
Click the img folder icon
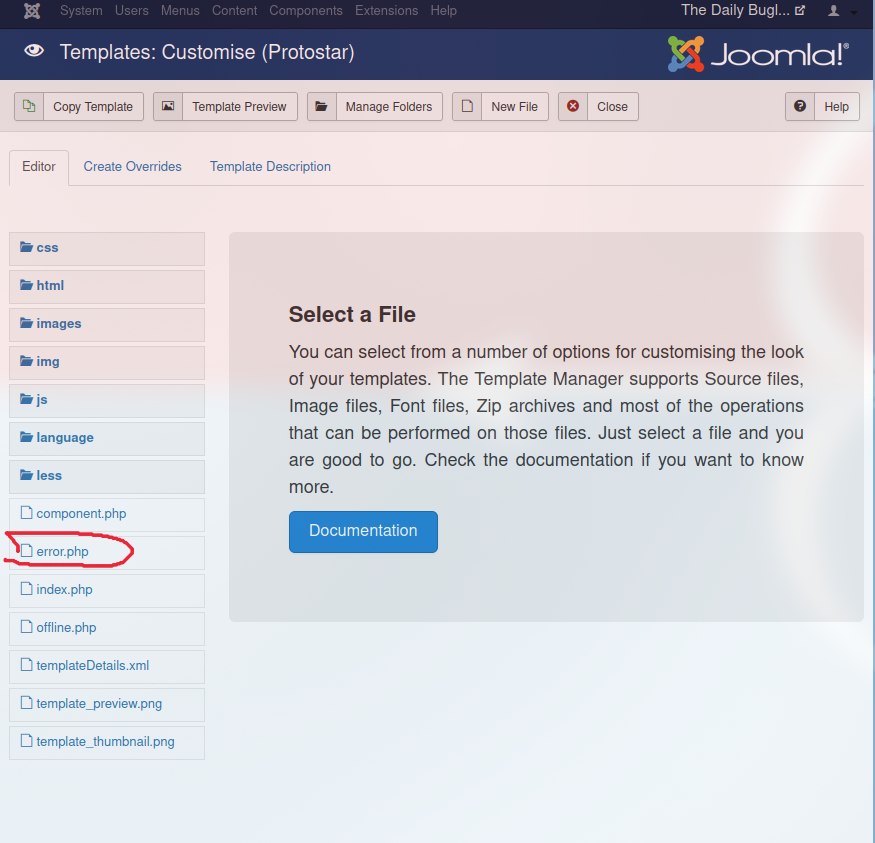(x=26, y=360)
